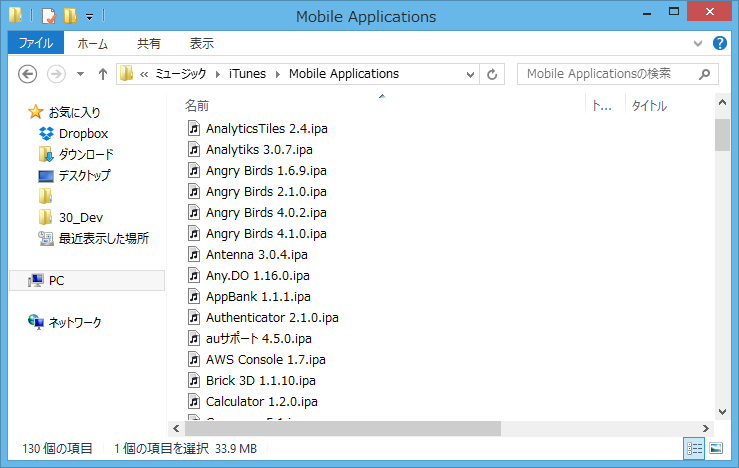The width and height of the screenshot is (739, 468).
Task: Click the Properties quick access icon
Action: 49,16
